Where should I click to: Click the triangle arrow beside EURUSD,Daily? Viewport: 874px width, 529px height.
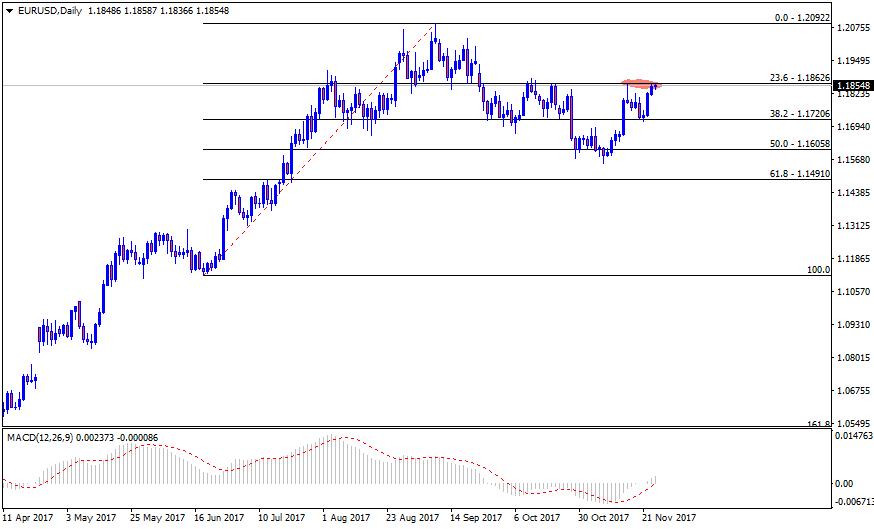pos(9,11)
